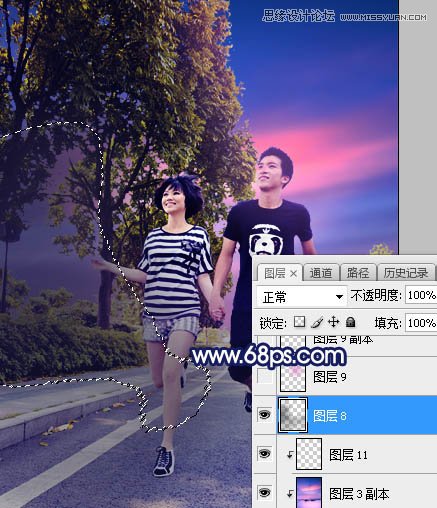437x508 pixels.
Task: Click the 不透明度 opacity label
Action: tap(376, 295)
